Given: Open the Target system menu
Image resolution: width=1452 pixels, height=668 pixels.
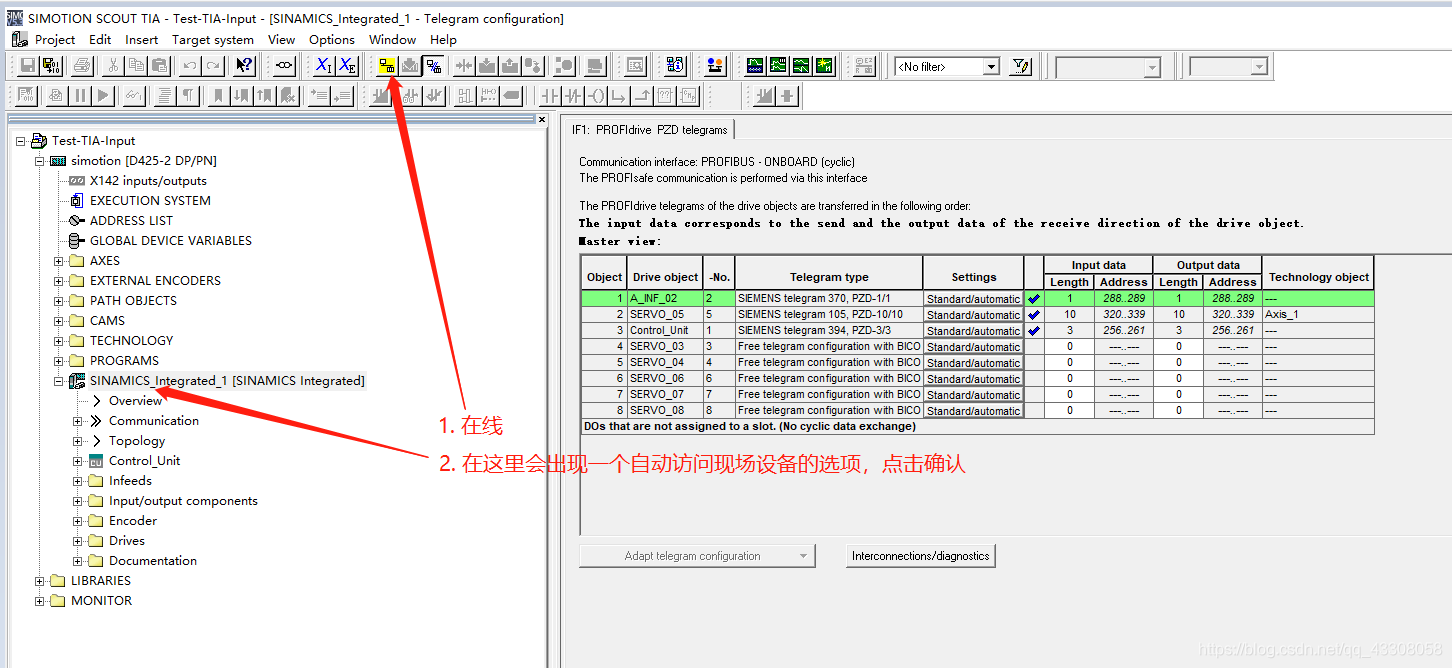Looking at the screenshot, I should (x=213, y=40).
